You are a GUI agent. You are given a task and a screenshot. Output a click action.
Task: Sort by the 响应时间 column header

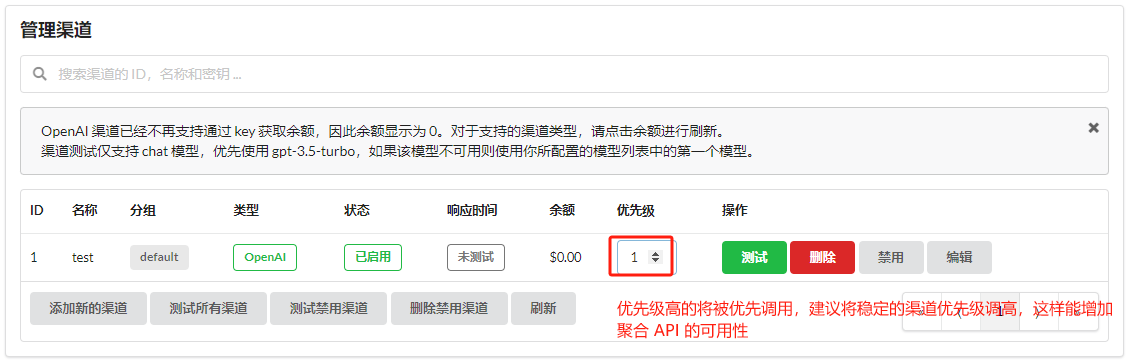472,211
